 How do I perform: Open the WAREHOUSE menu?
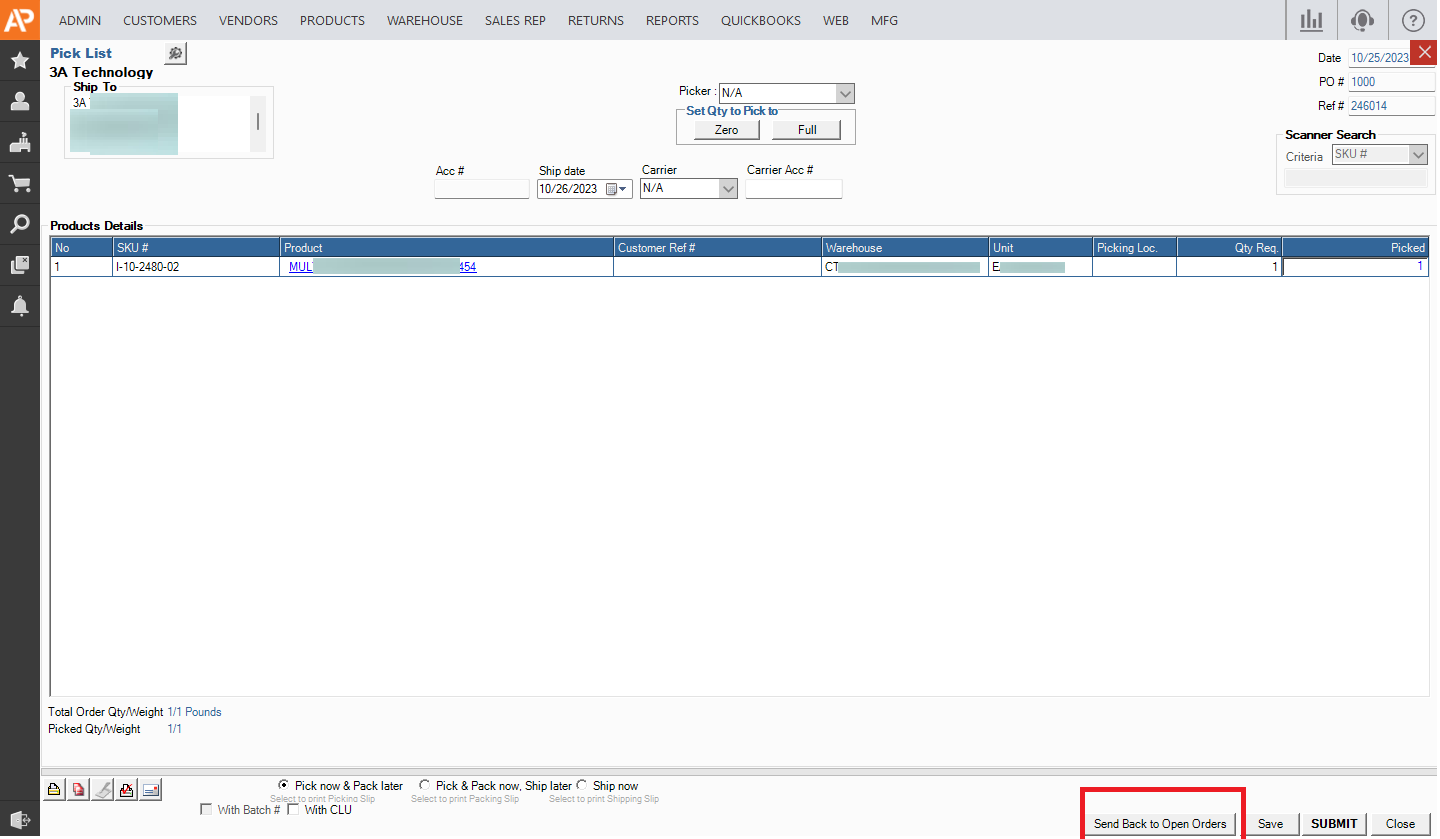click(424, 20)
